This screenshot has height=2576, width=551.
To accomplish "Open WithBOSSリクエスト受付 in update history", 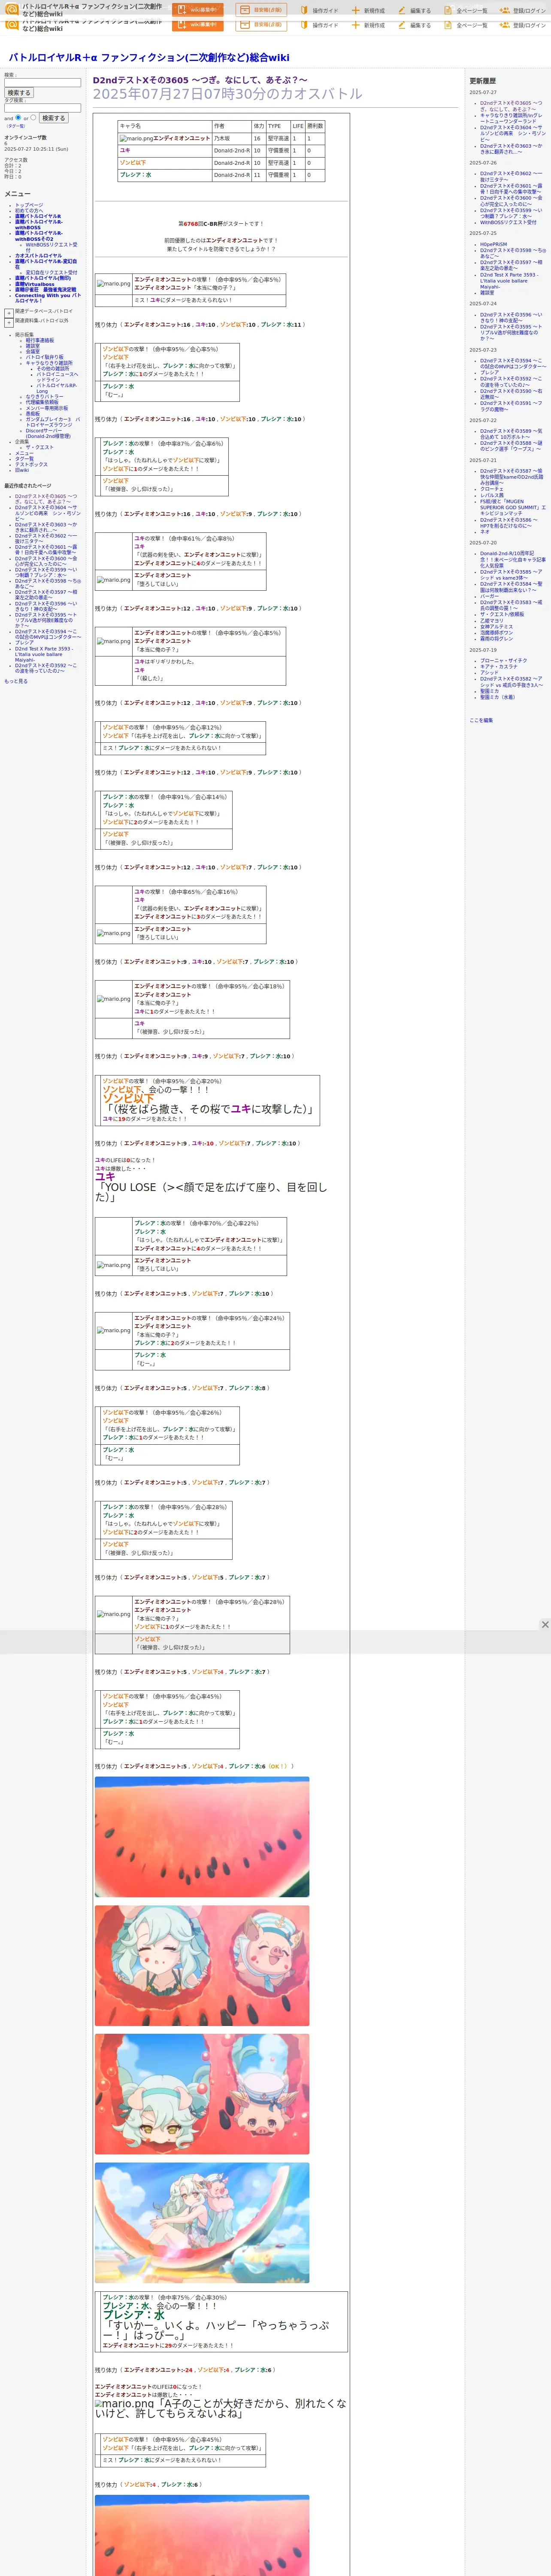I will click(x=508, y=223).
